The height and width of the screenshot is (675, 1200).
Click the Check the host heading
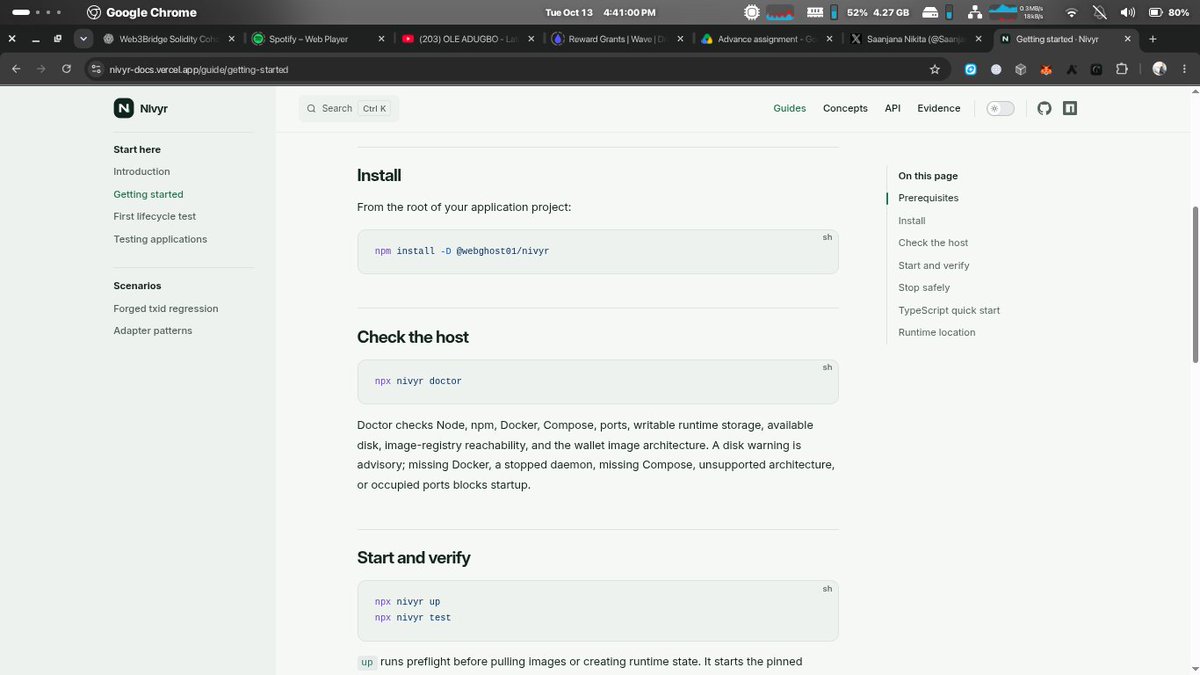413,337
